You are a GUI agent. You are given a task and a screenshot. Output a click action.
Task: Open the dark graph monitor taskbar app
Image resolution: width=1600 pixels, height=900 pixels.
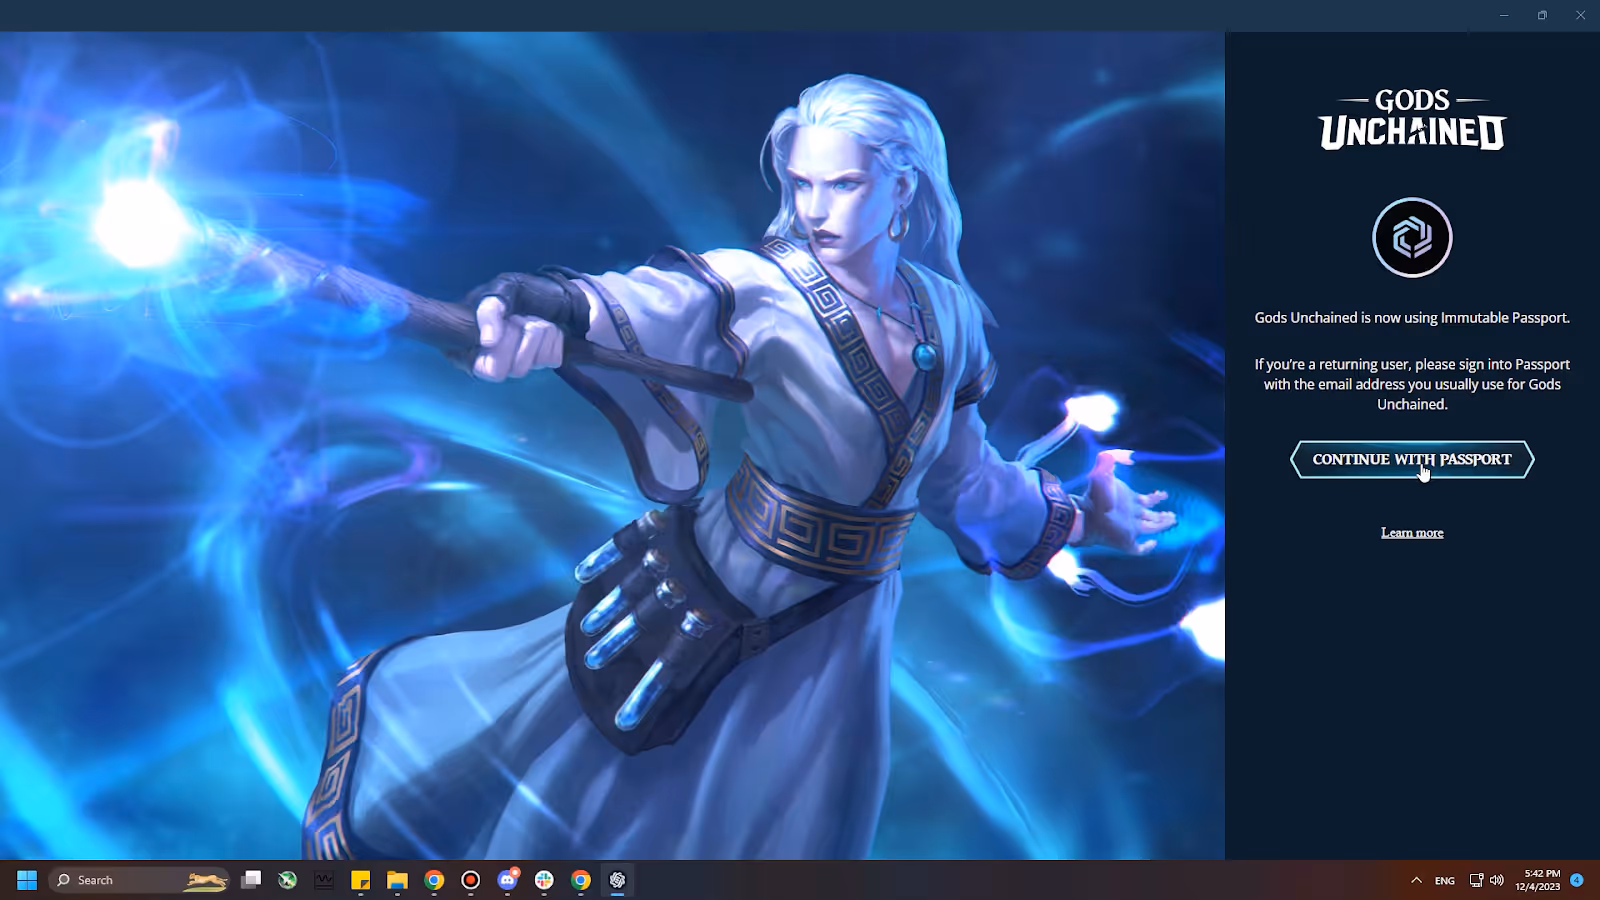[324, 880]
